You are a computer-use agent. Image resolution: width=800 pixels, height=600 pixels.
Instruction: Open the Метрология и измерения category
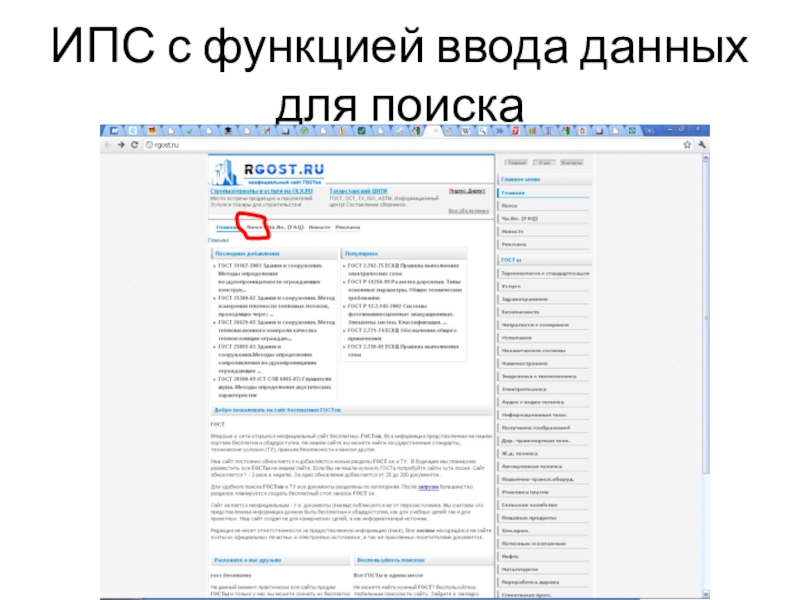point(543,324)
